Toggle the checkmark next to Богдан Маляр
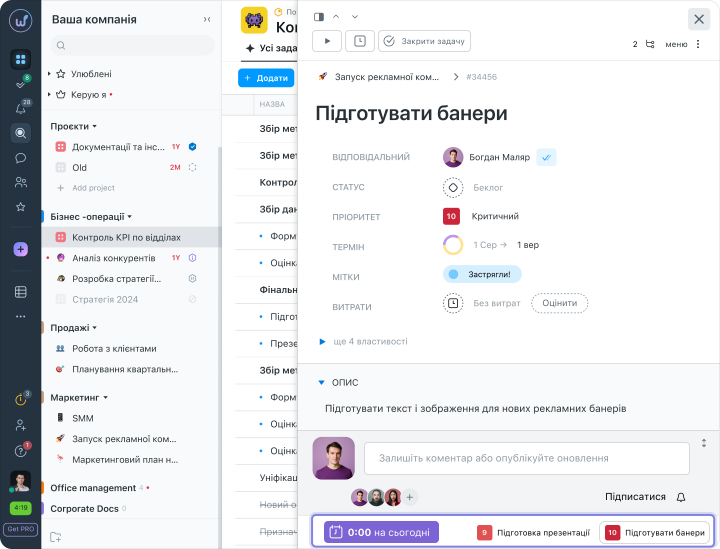Viewport: 720px width, 549px height. [x=546, y=157]
